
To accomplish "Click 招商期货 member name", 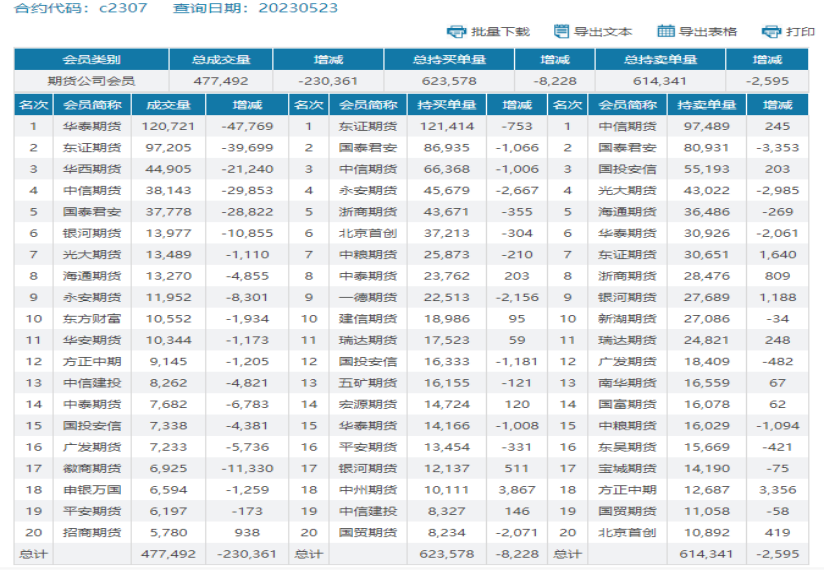I will pos(92,533).
